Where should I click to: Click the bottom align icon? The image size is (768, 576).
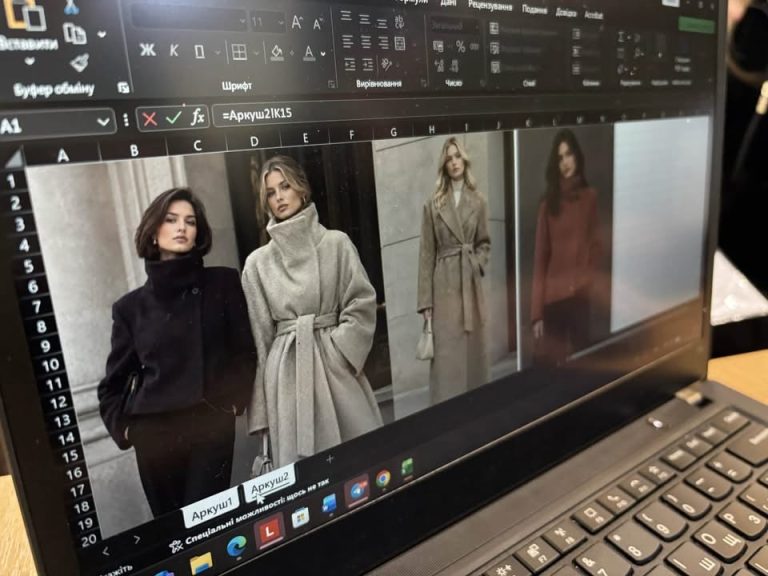click(382, 23)
